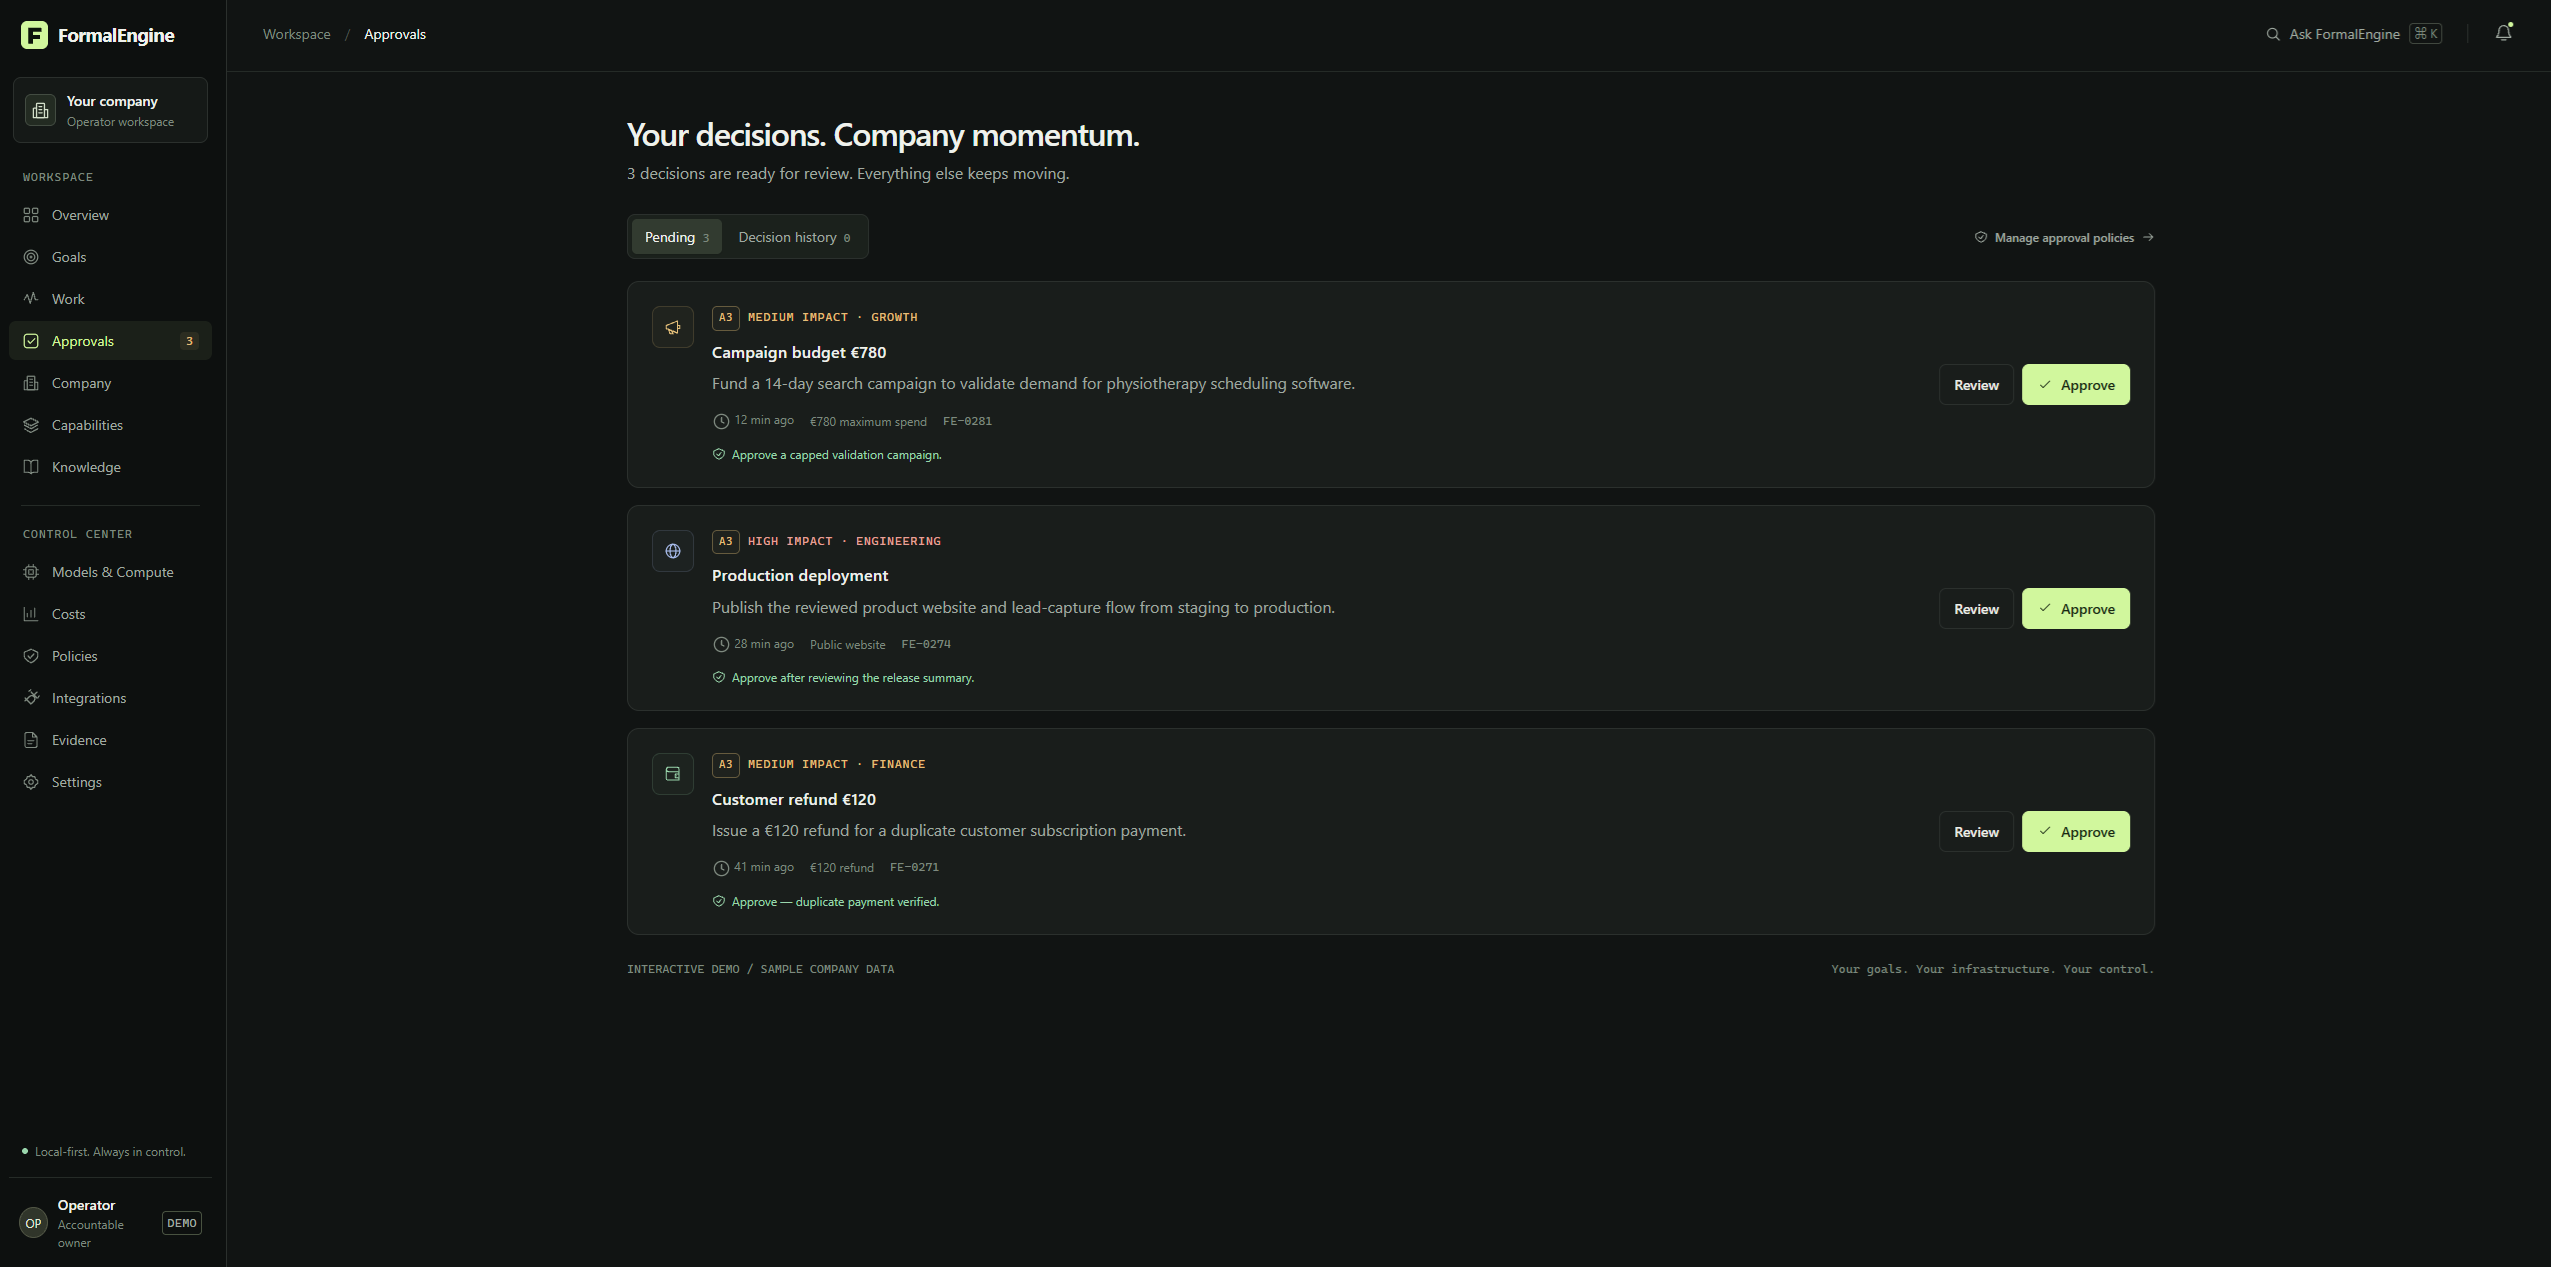This screenshot has height=1267, width=2551.
Task: Click the Capabilities layers icon
Action: point(31,425)
